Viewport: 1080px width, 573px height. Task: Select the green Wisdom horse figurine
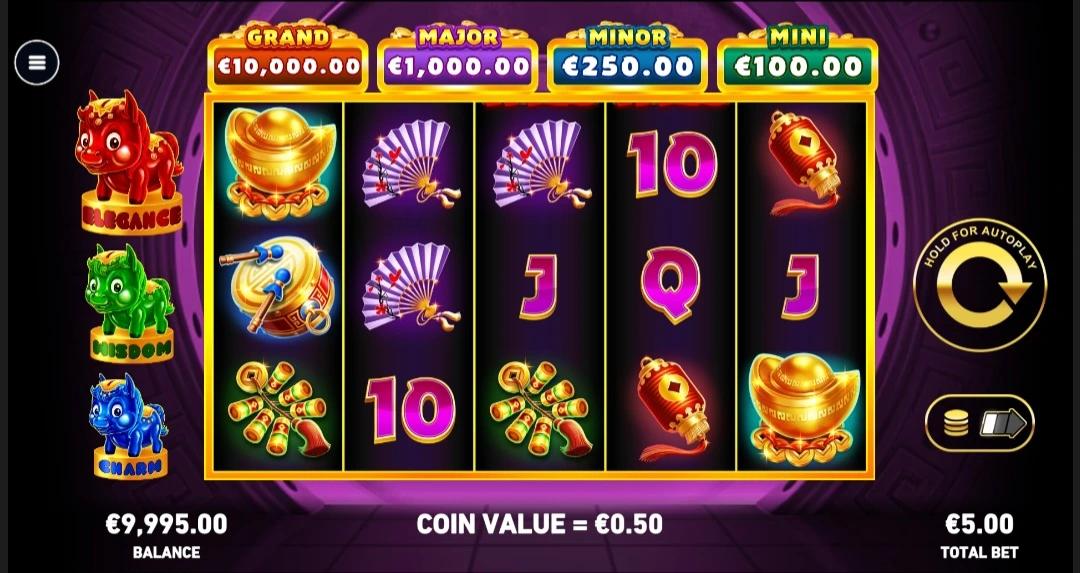[130, 302]
